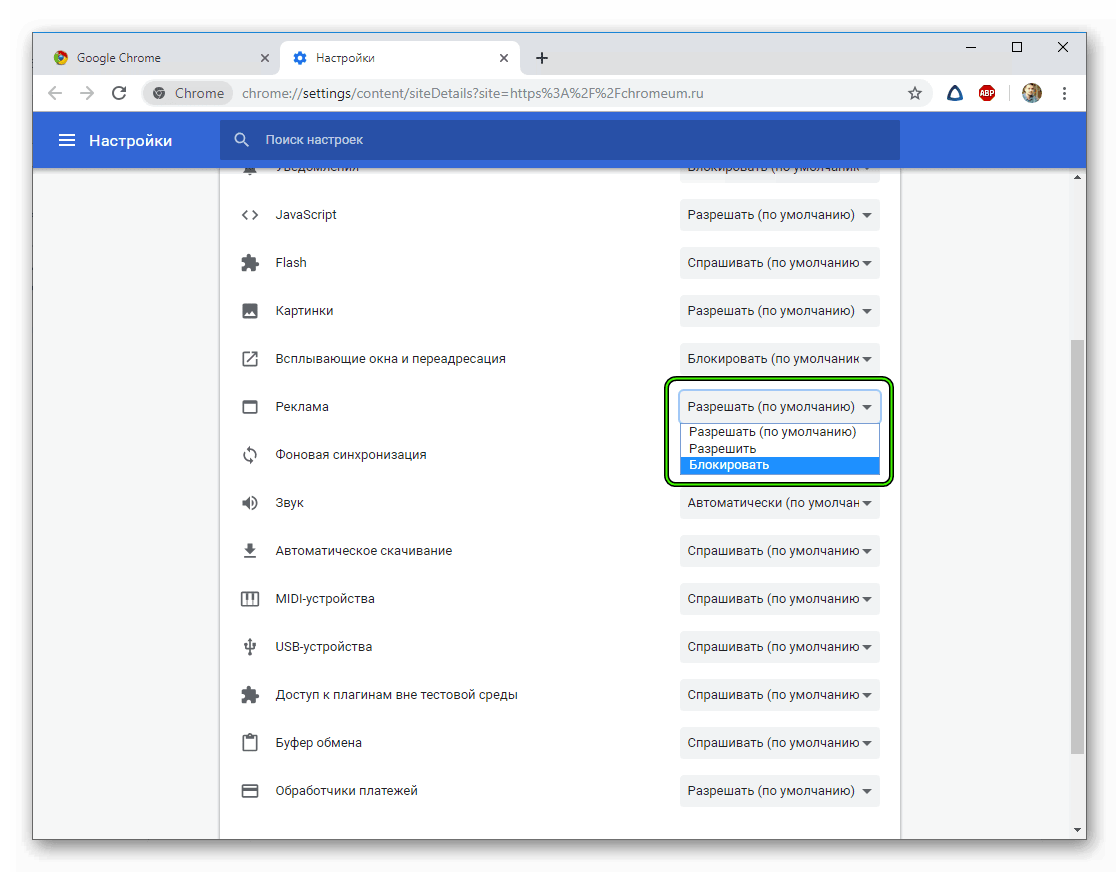Click the Обработчики платежей label
The width and height of the screenshot is (1119, 872).
click(x=346, y=791)
